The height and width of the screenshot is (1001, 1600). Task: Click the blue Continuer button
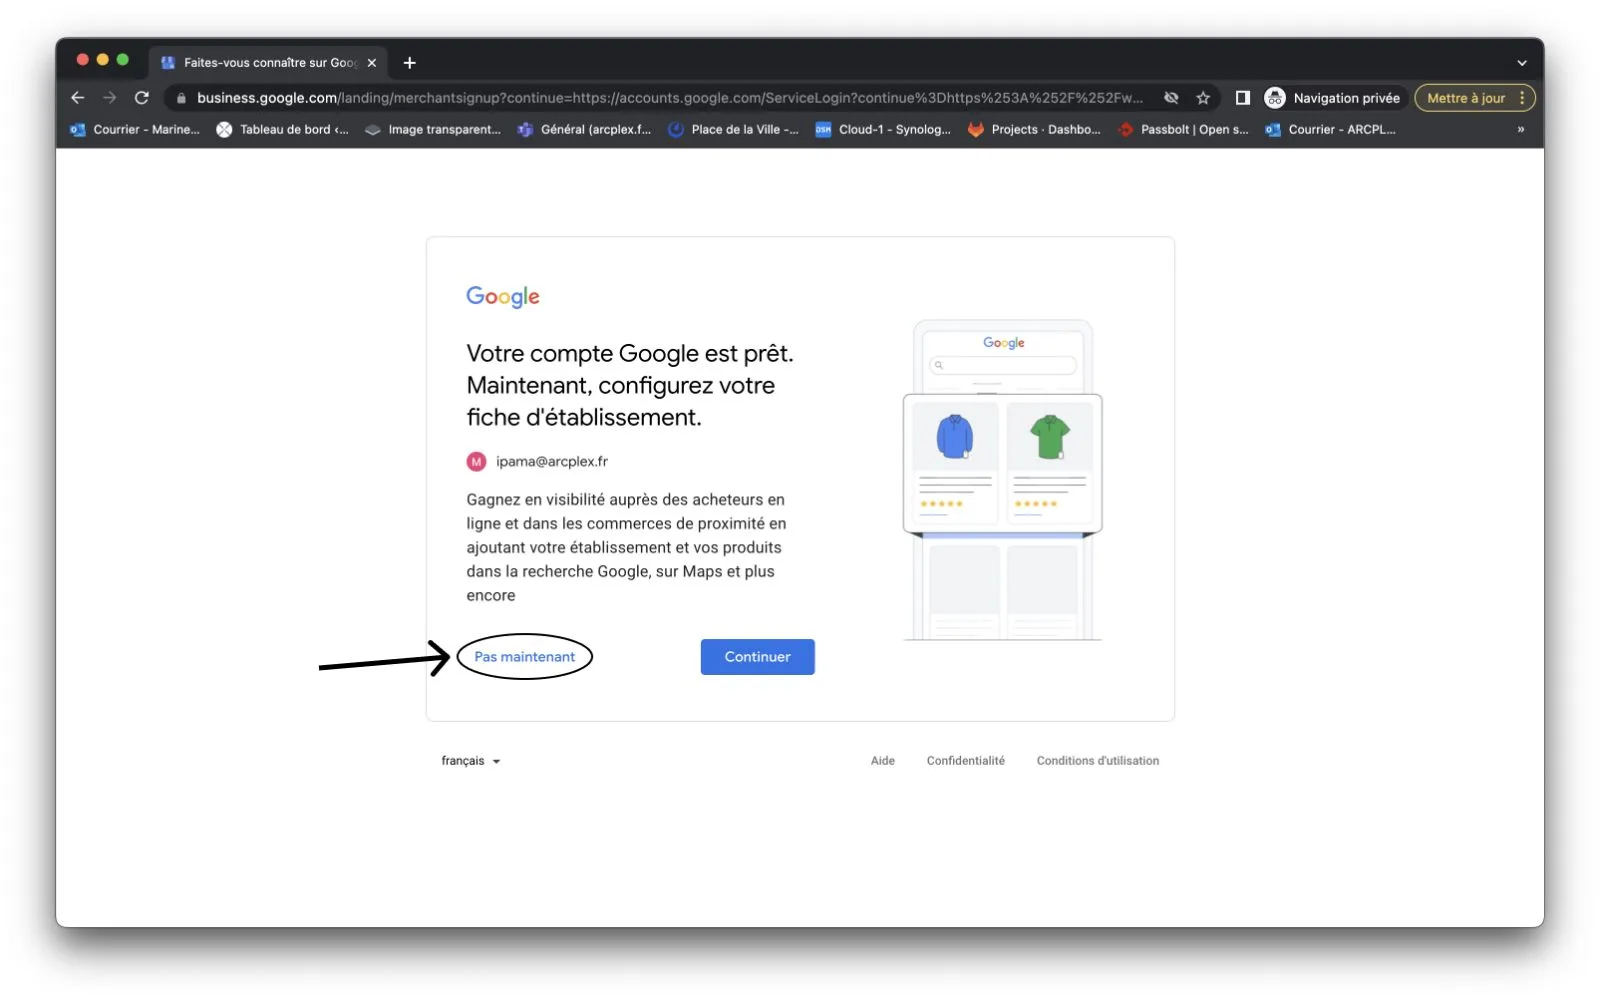click(x=757, y=657)
